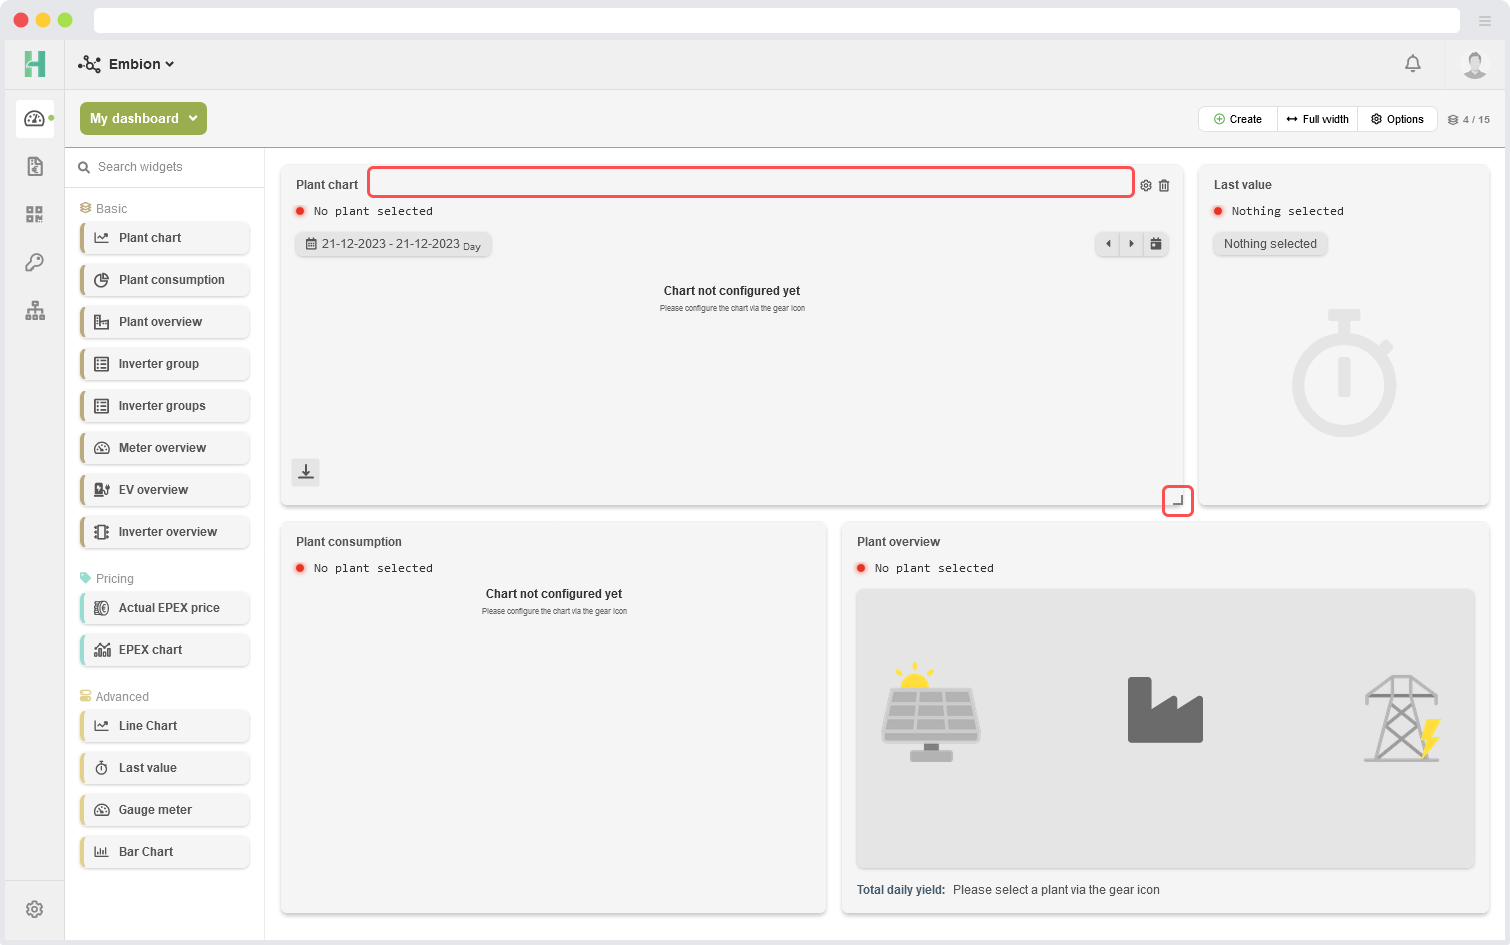Click the notification bell icon

click(1412, 64)
